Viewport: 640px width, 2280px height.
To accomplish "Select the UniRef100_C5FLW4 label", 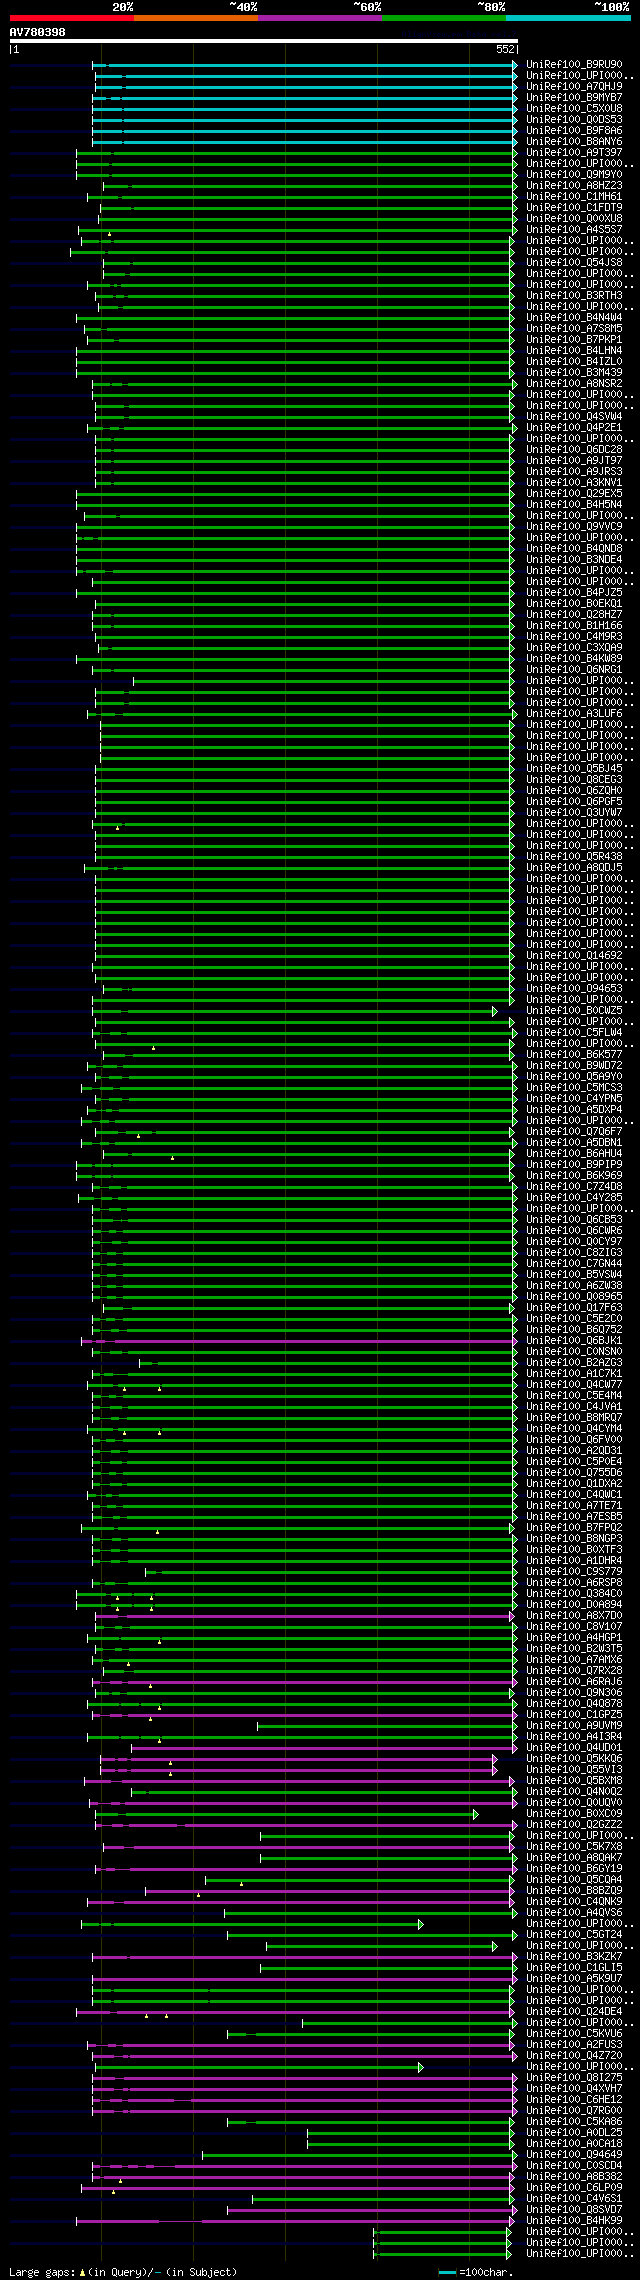I will pos(574,1033).
